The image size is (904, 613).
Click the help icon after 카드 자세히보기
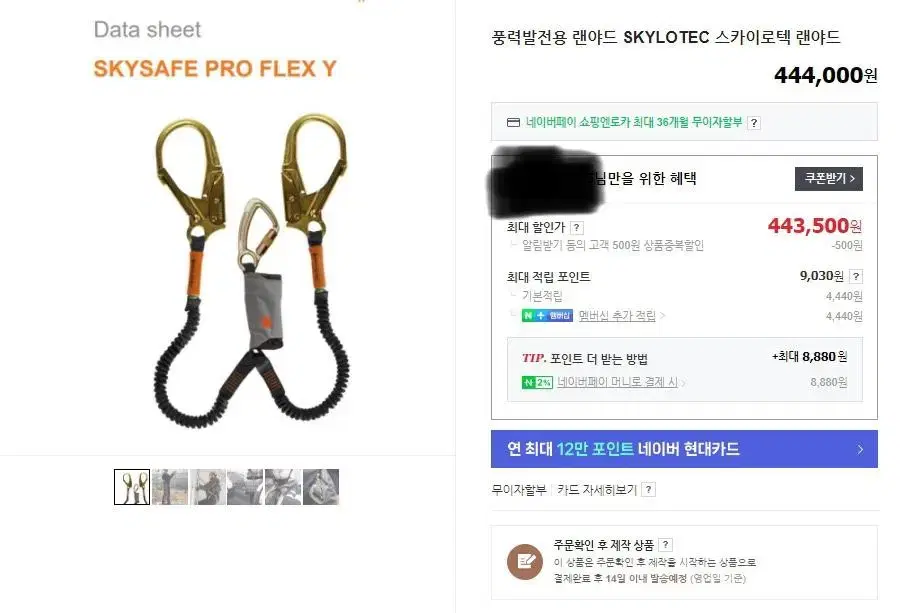click(649, 490)
